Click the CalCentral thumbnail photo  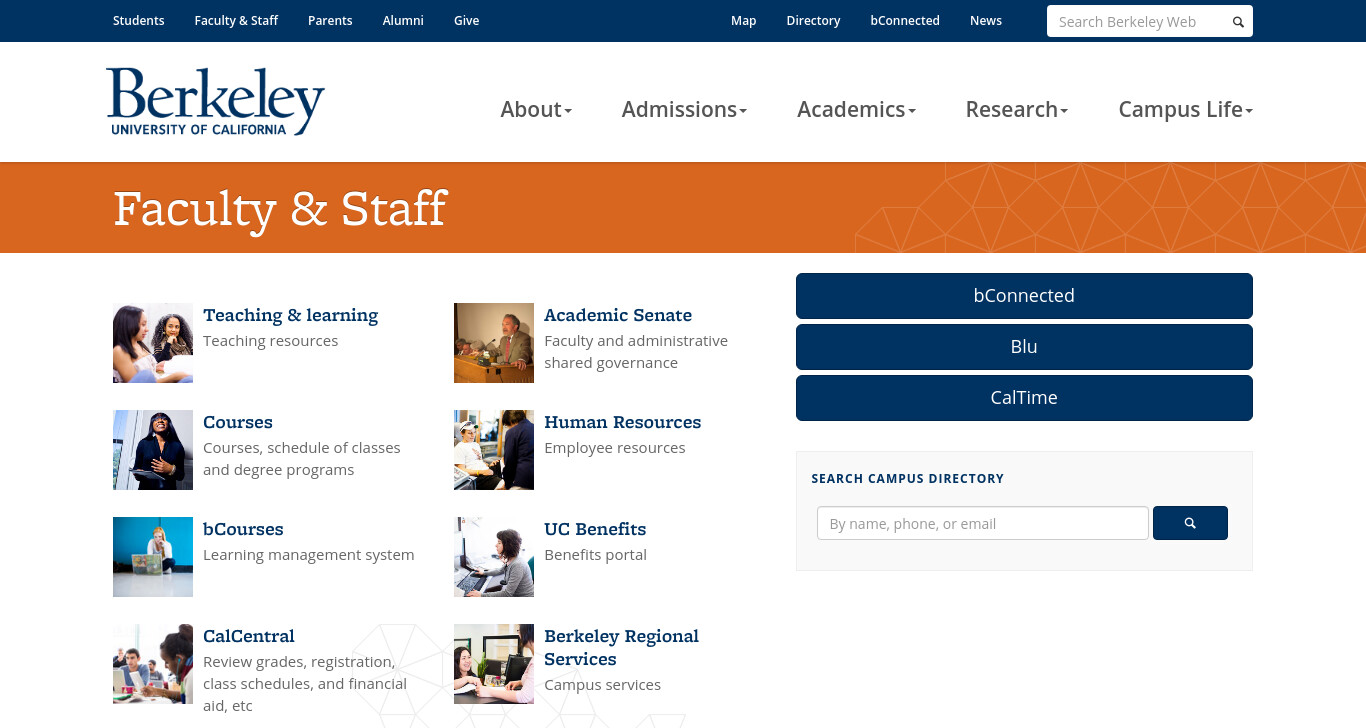click(153, 664)
